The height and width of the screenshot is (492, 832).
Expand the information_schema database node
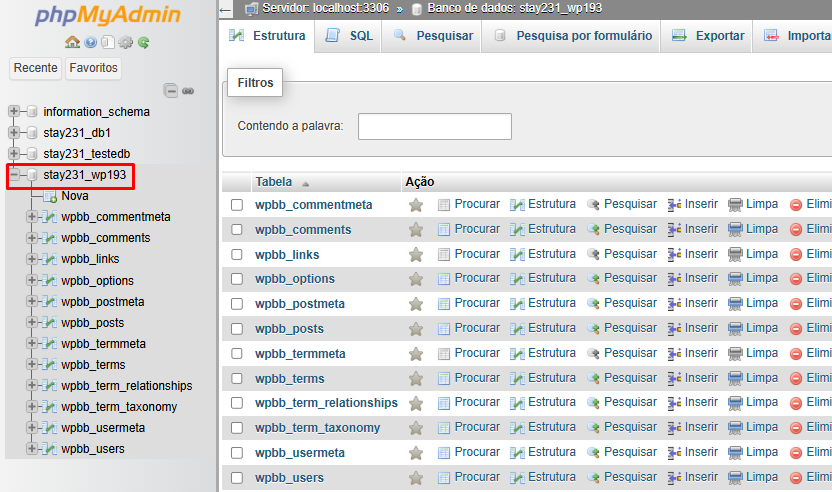click(14, 111)
